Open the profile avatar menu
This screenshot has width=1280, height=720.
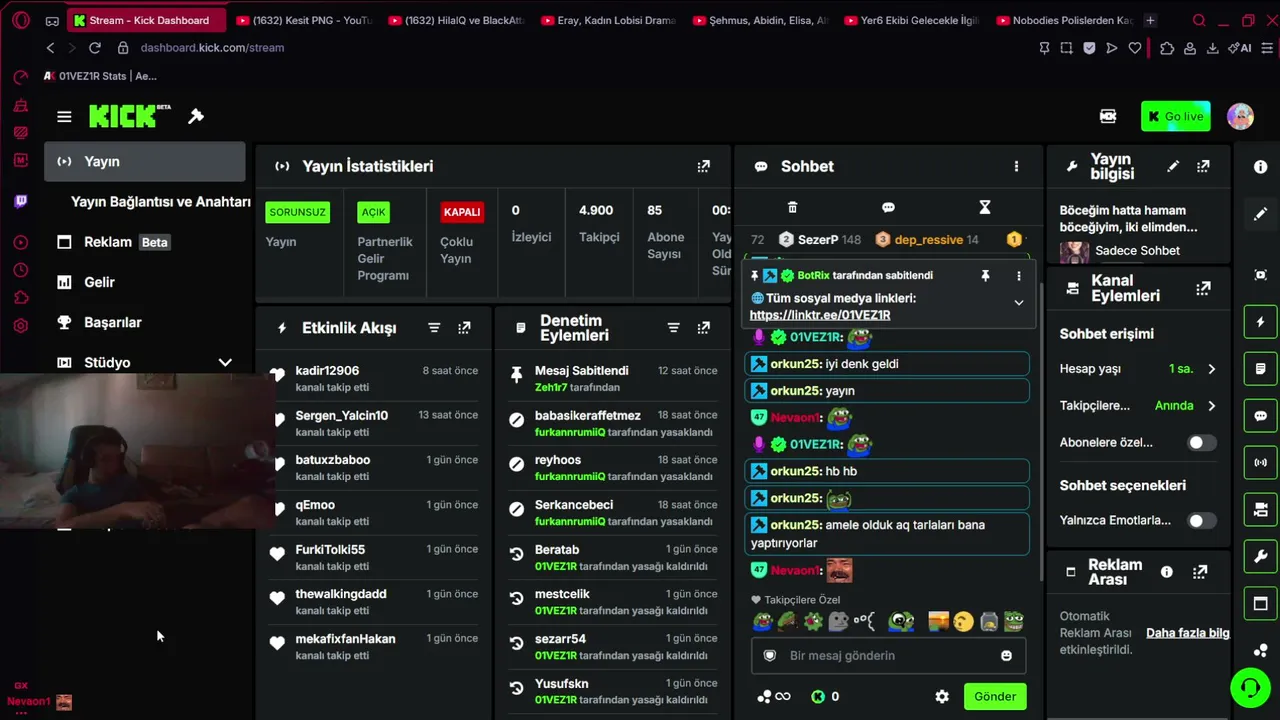(x=1240, y=116)
